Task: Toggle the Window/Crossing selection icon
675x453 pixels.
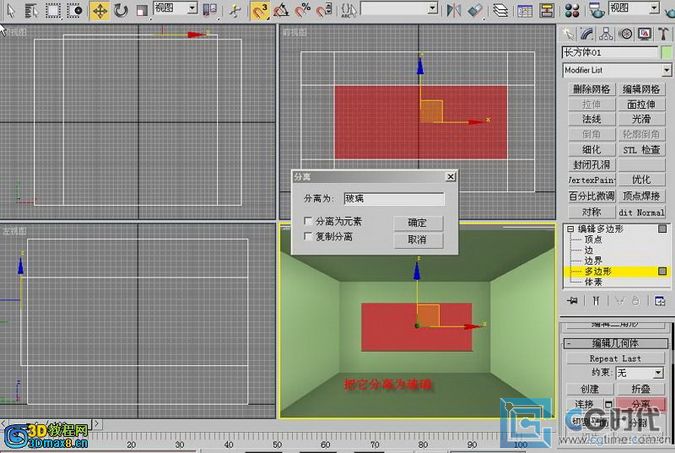Action: tap(75, 10)
